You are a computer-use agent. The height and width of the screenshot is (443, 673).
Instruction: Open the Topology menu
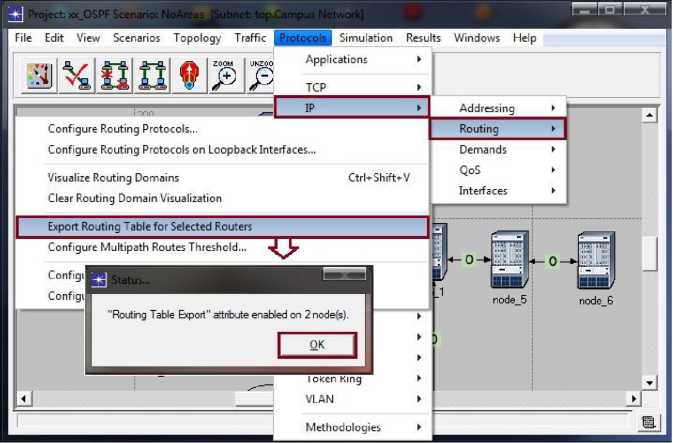(197, 38)
